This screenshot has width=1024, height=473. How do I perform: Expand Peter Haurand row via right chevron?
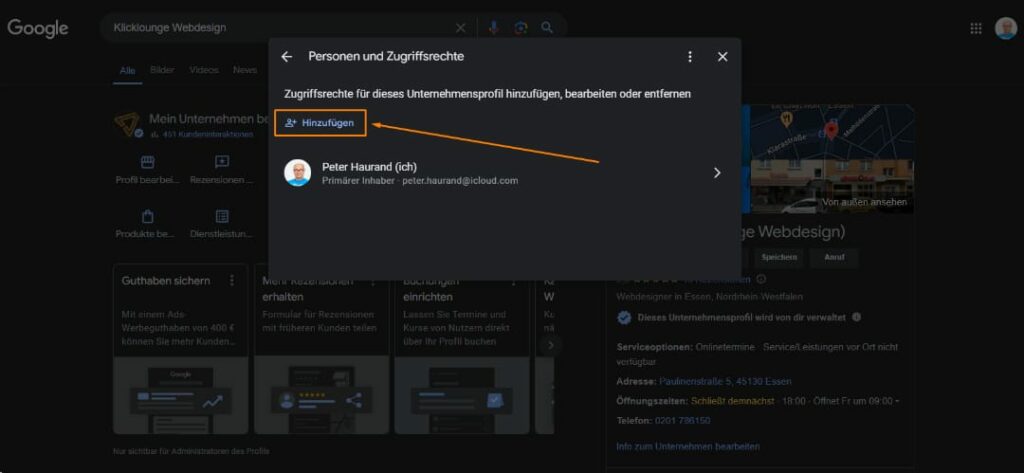[x=717, y=173]
